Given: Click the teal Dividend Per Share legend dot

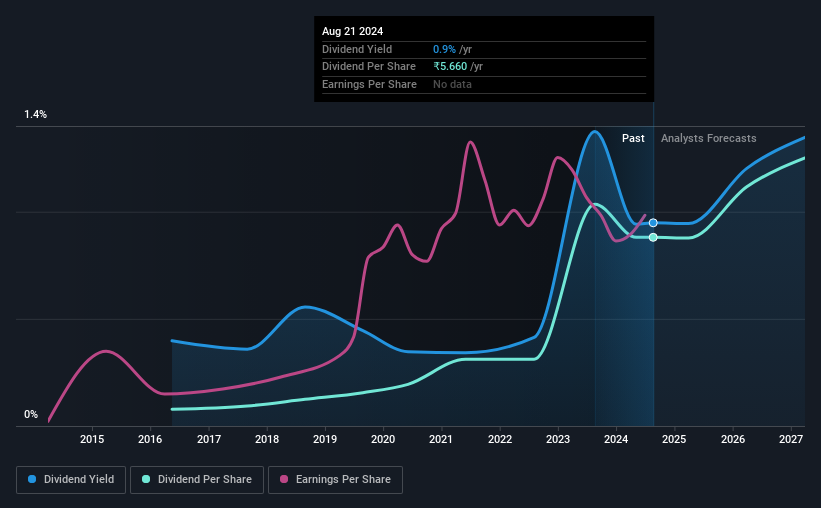Looking at the screenshot, I should (x=146, y=479).
